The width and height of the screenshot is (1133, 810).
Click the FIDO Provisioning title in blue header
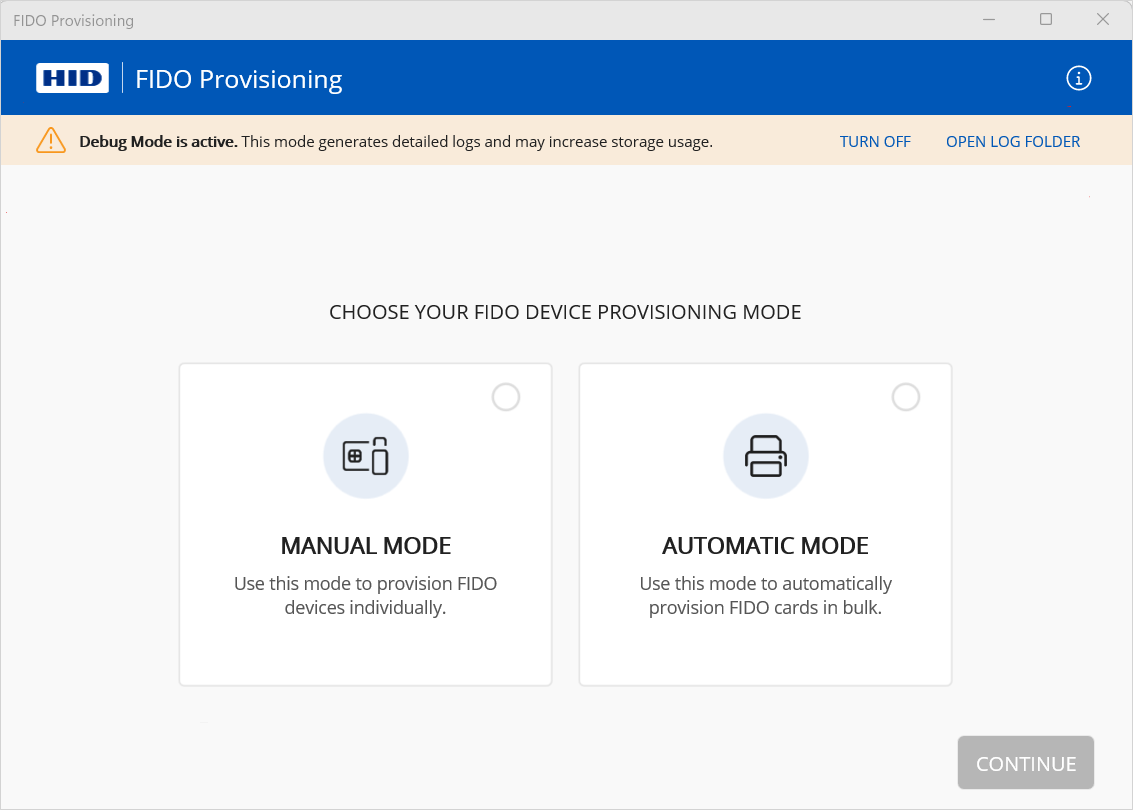click(x=239, y=79)
